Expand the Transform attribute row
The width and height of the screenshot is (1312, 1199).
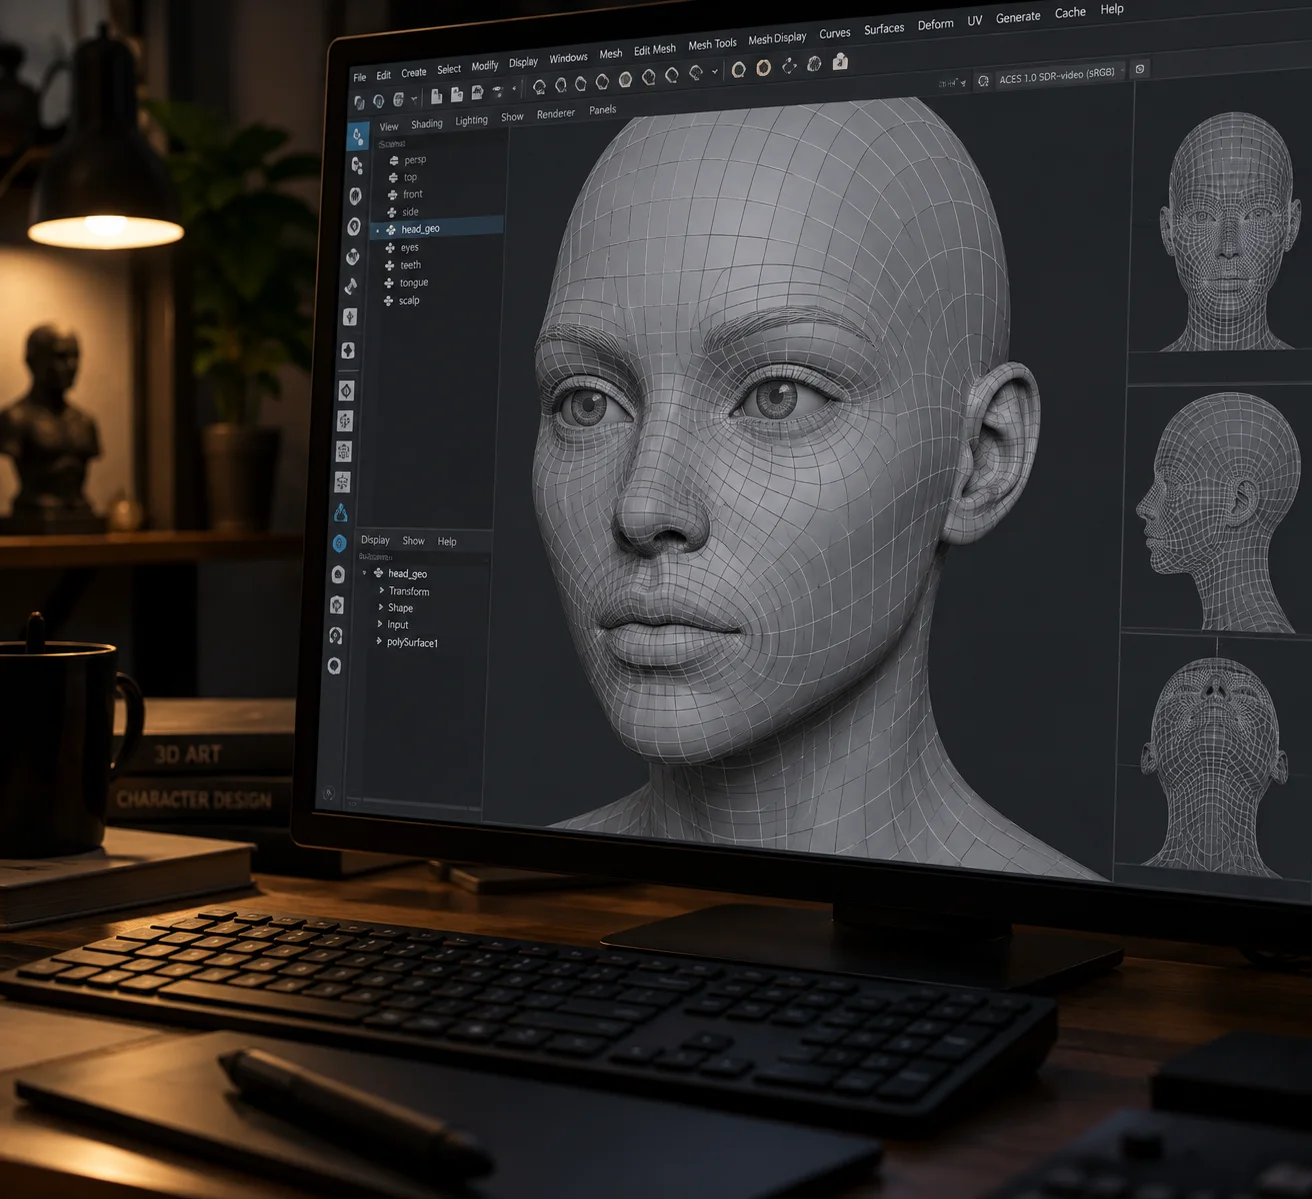coord(381,590)
